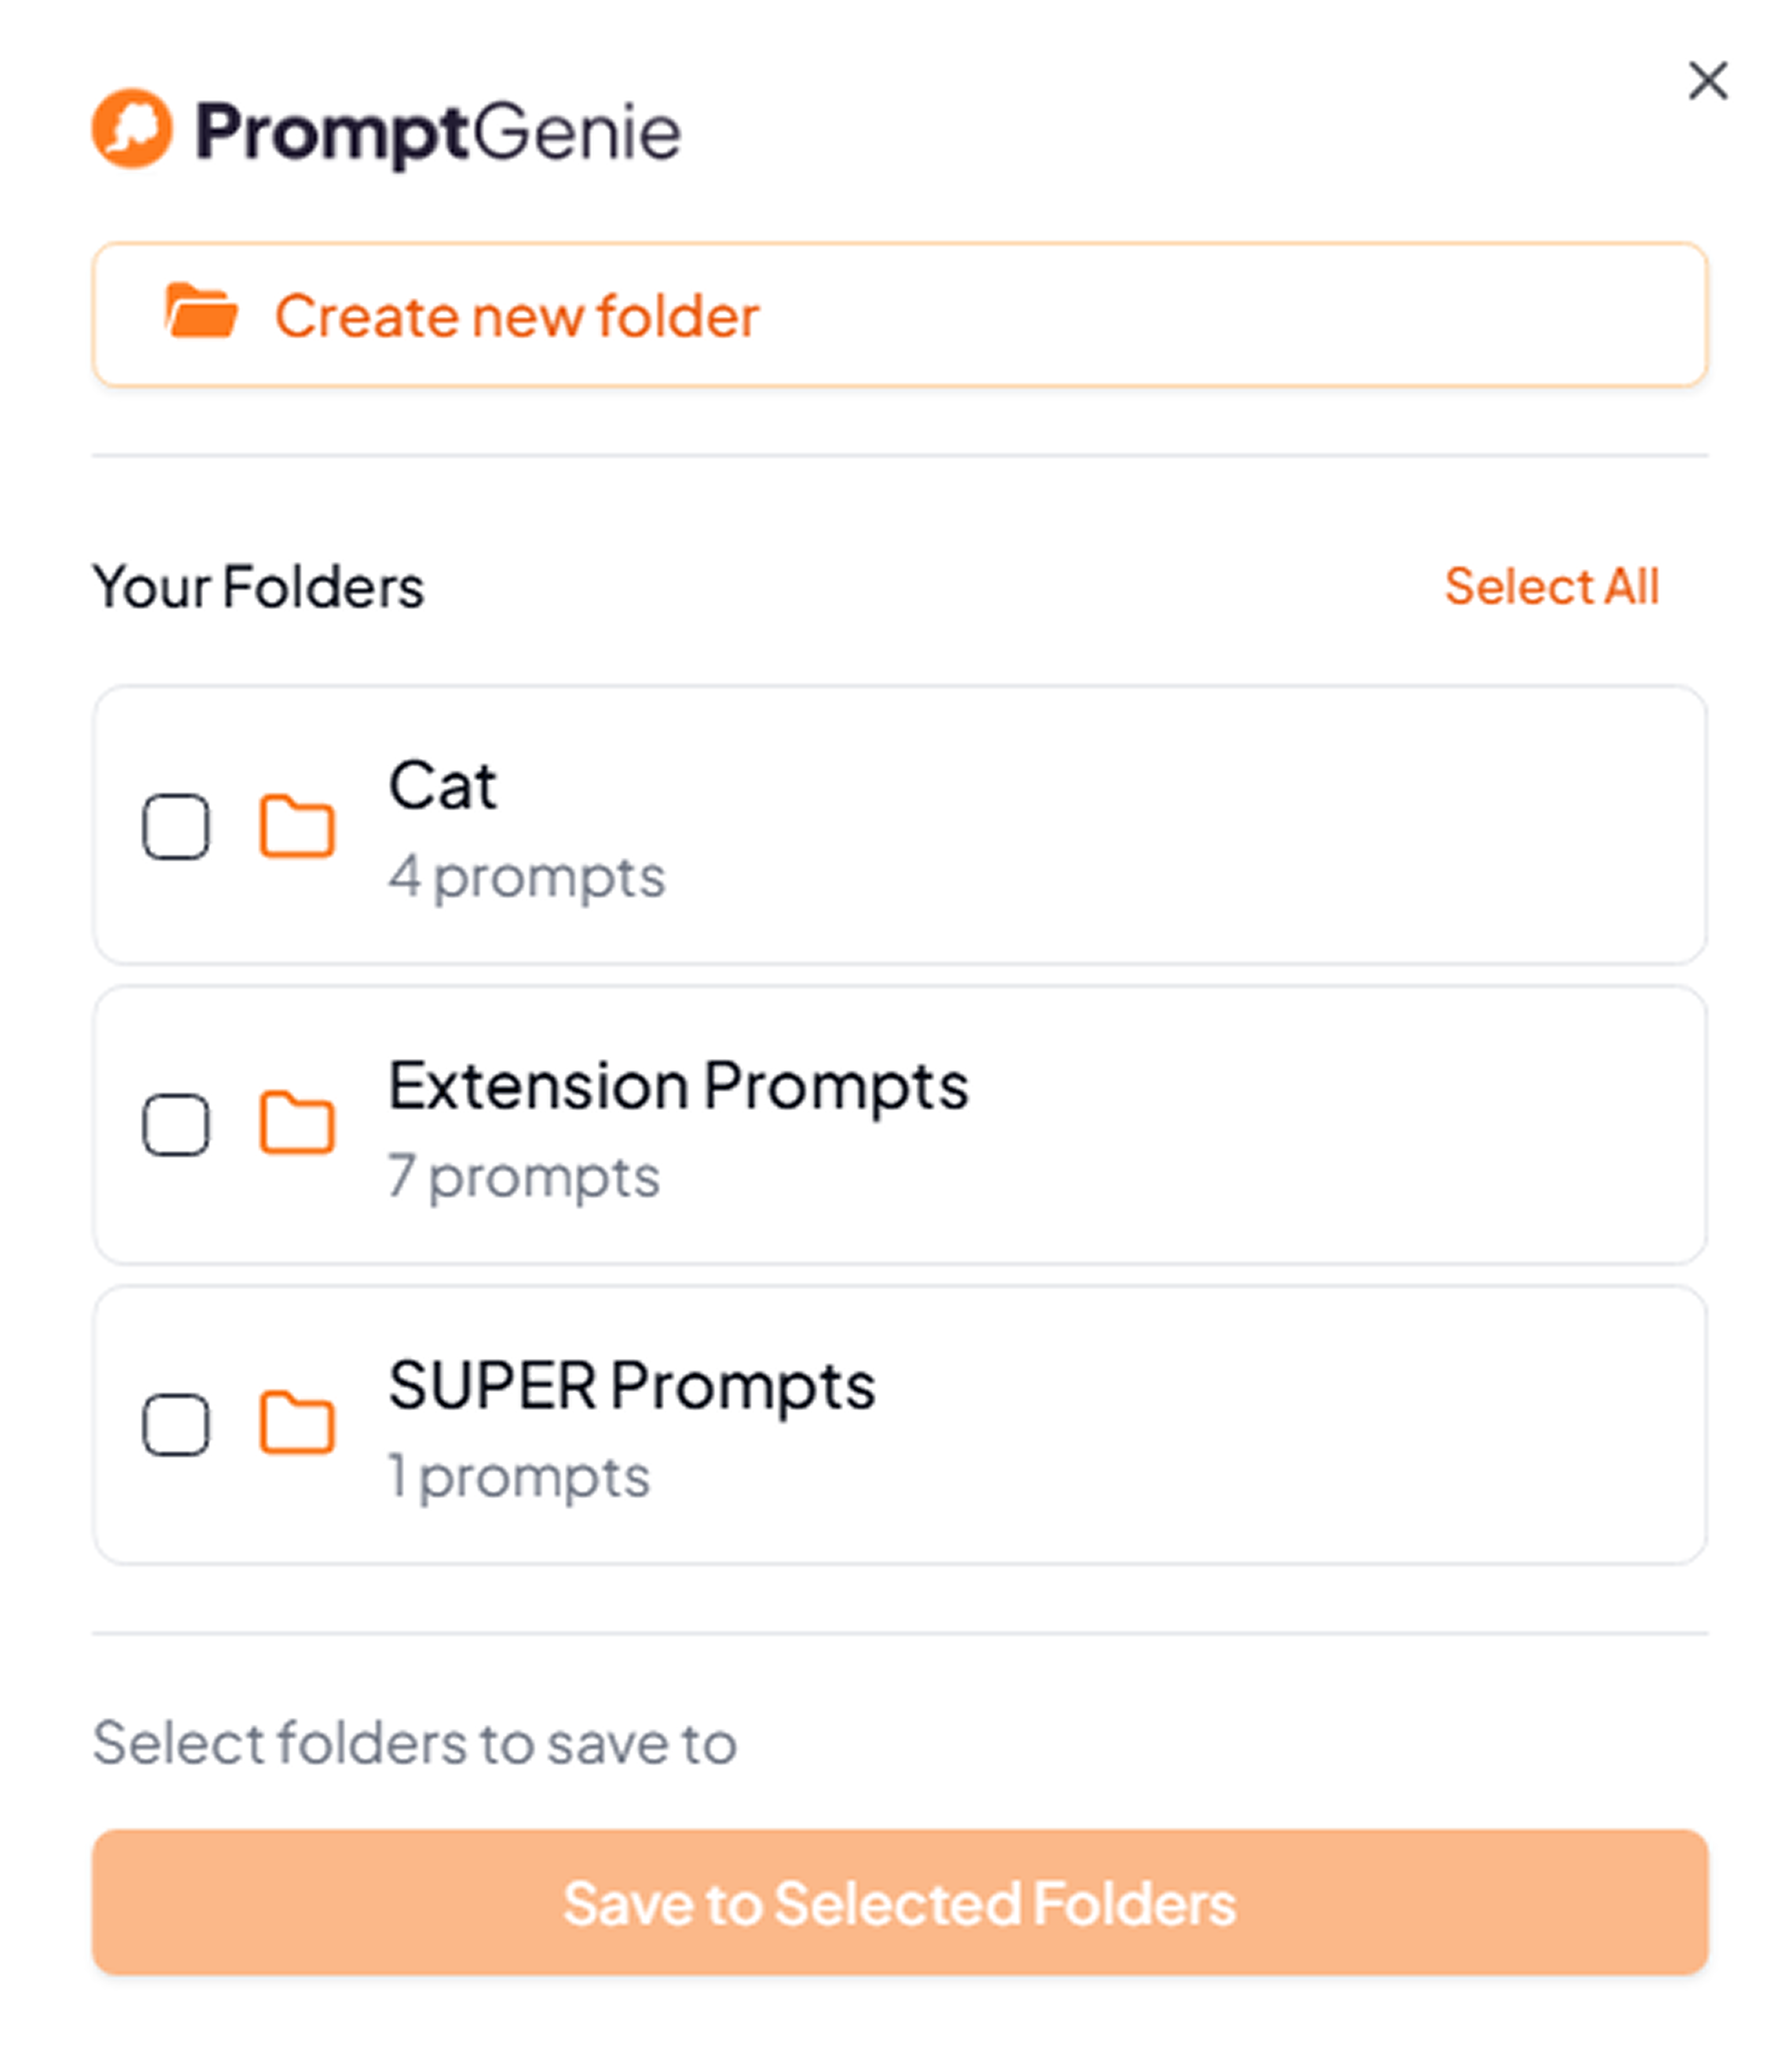The image size is (1792, 2056).
Task: Check the Cat folder checkbox
Action: tap(176, 826)
